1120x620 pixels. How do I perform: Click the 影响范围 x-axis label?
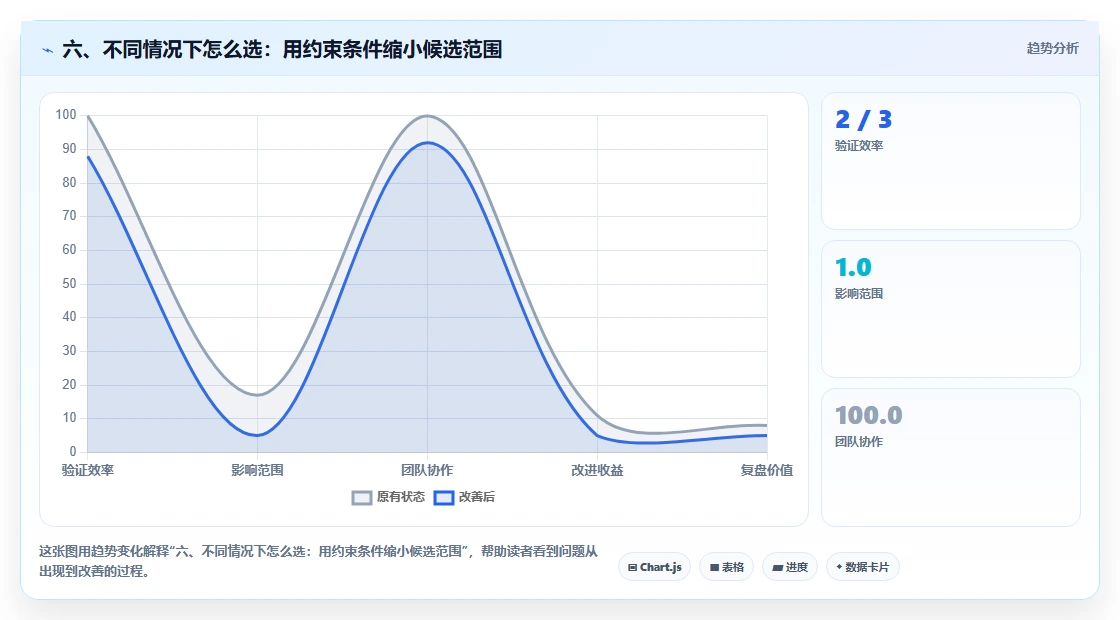point(257,471)
